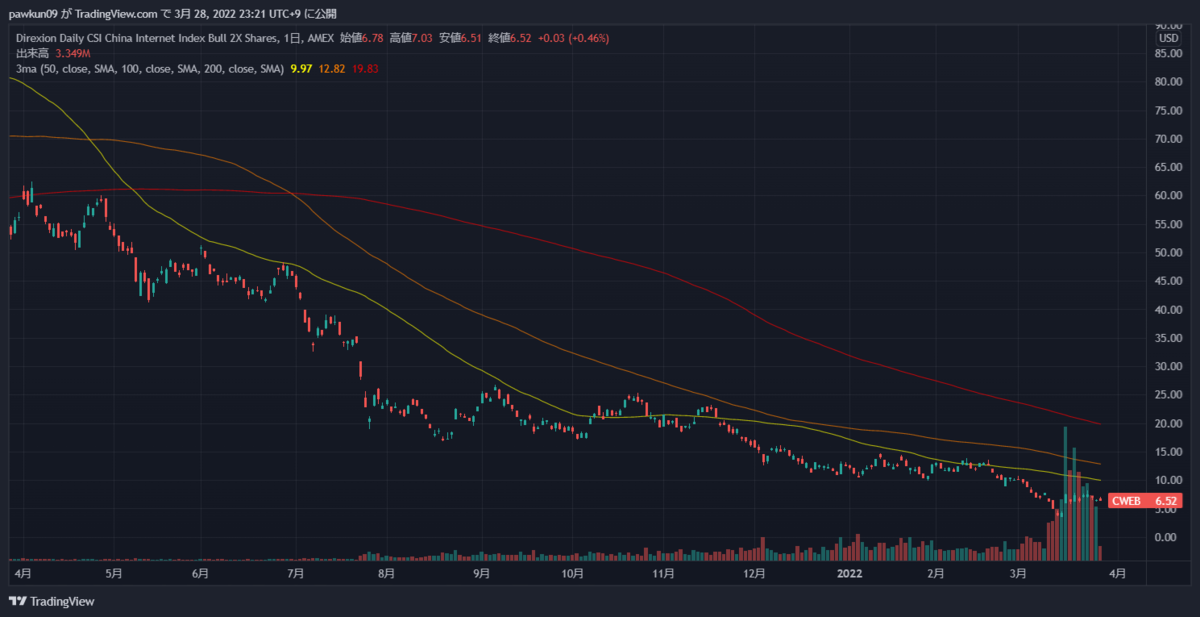Click the 80.00 price axis label
The width and height of the screenshot is (1200, 617).
click(x=1169, y=82)
